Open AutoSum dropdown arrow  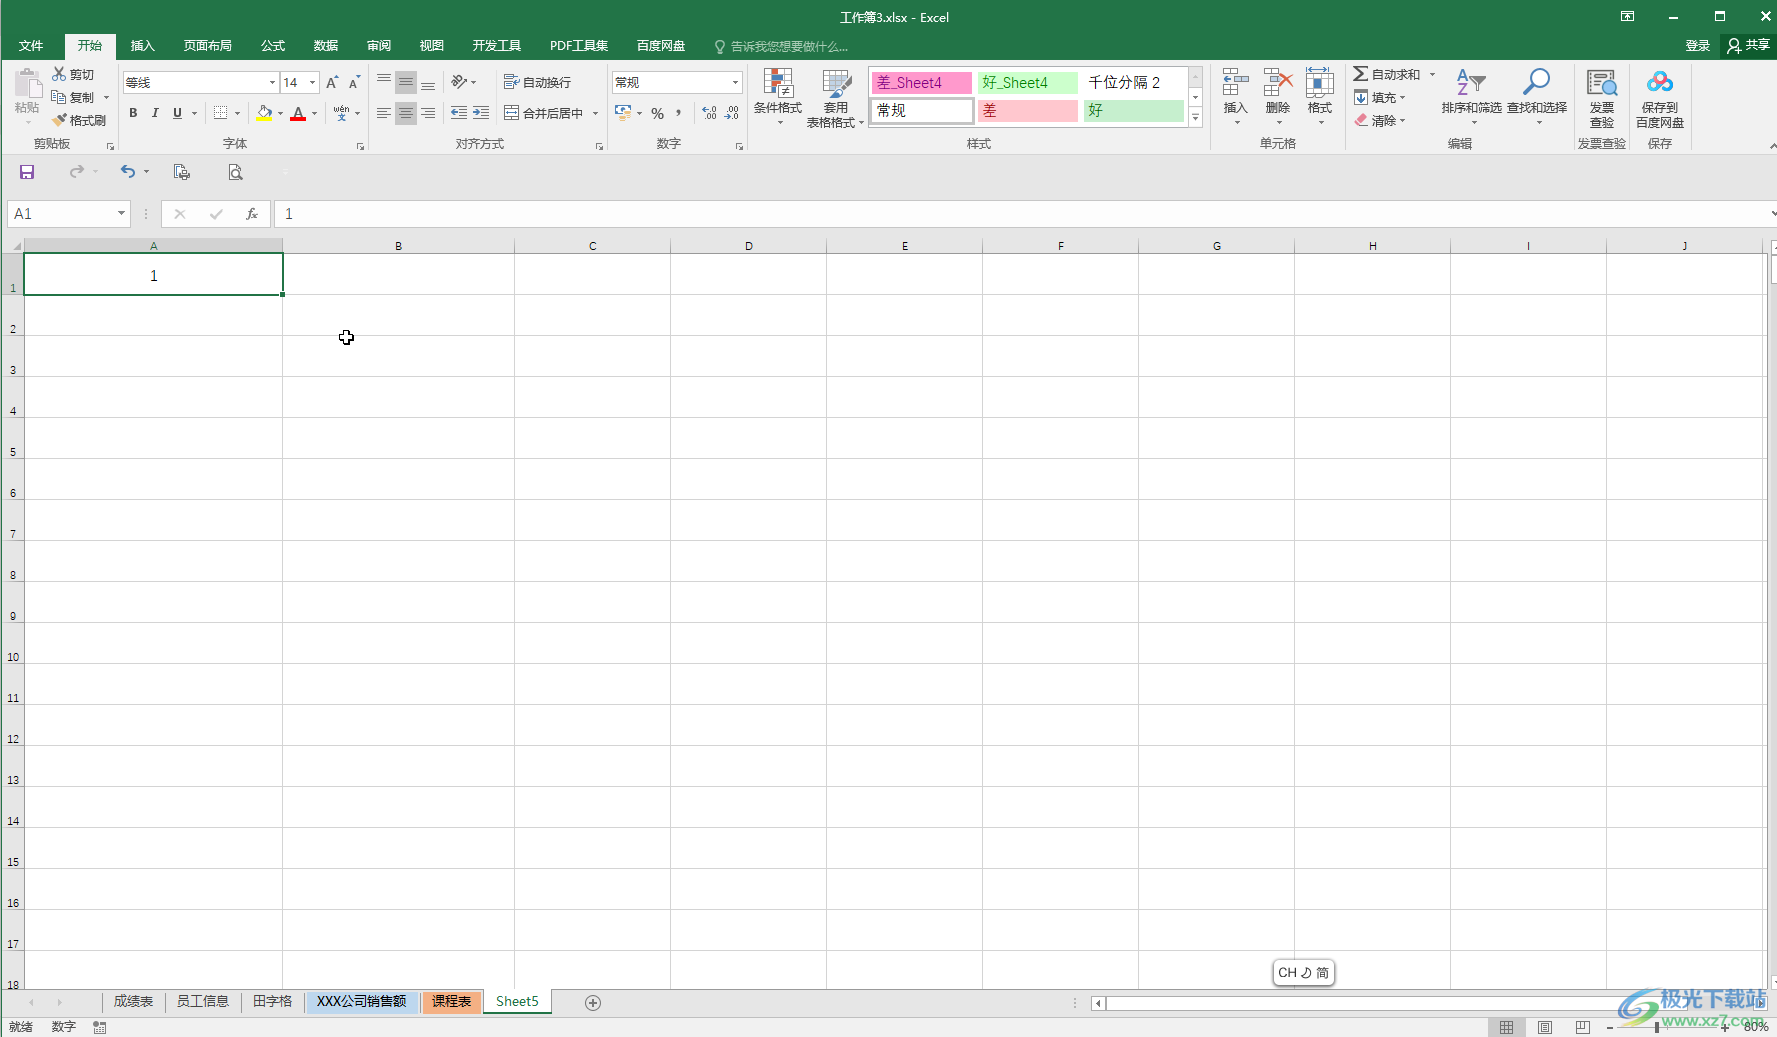tap(1432, 74)
